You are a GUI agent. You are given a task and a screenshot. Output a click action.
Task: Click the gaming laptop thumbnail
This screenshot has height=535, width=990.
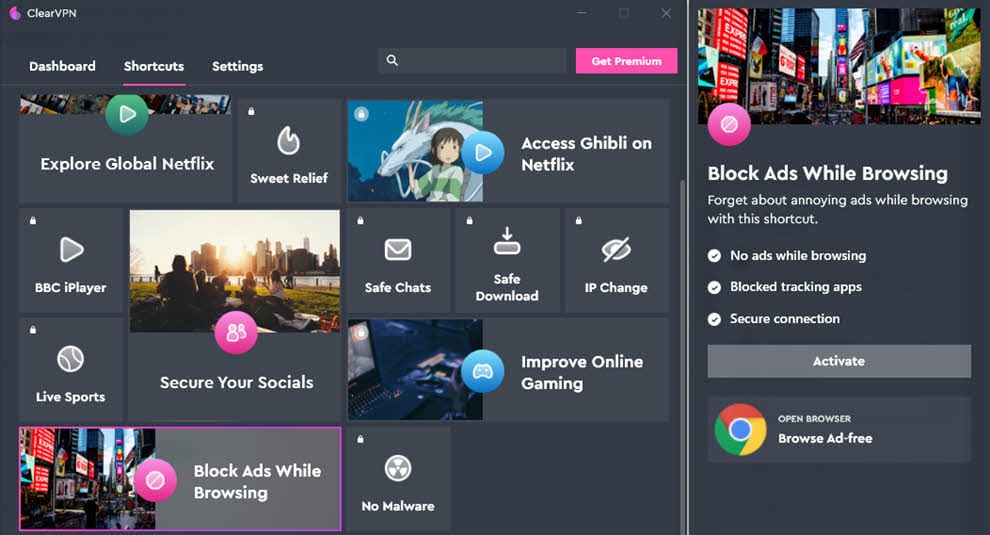tap(415, 370)
